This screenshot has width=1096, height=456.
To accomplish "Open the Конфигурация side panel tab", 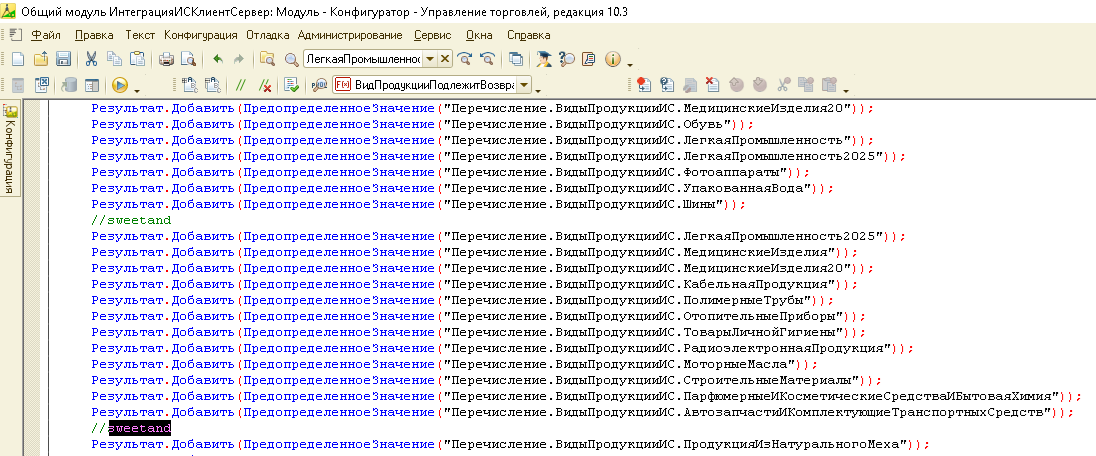I will 10,150.
